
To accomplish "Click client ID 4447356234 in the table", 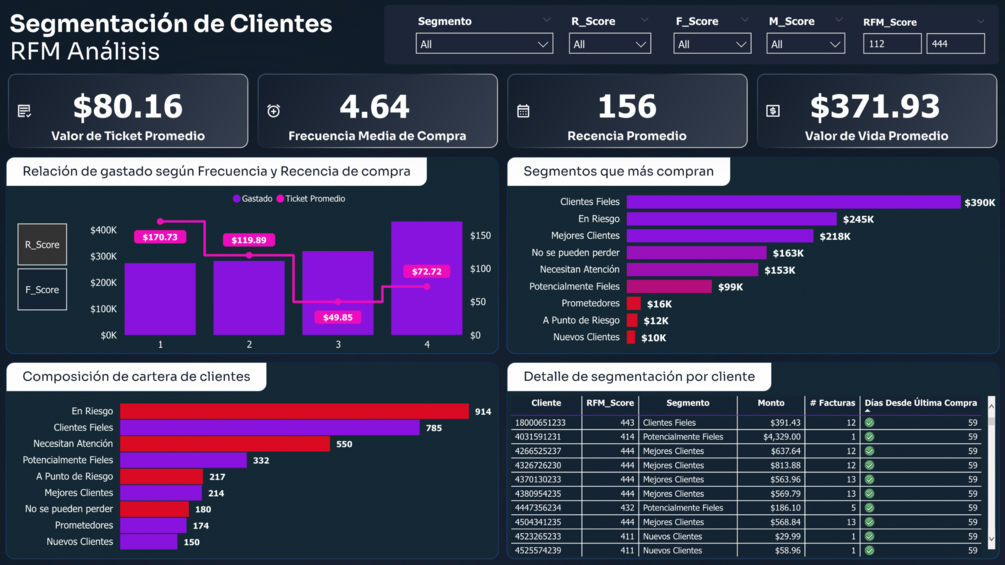I will (538, 508).
